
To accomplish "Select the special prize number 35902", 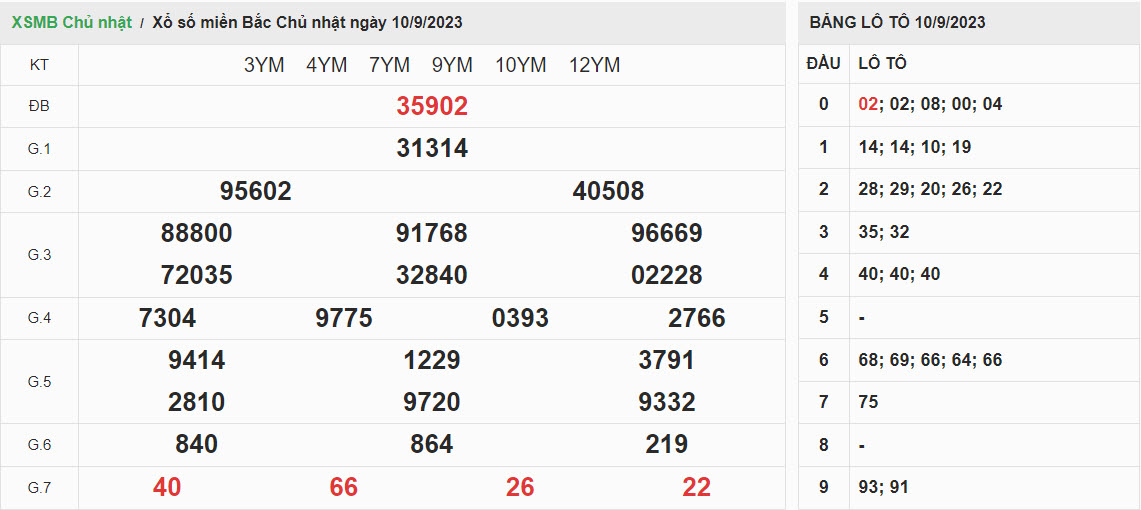I will click(x=432, y=106).
